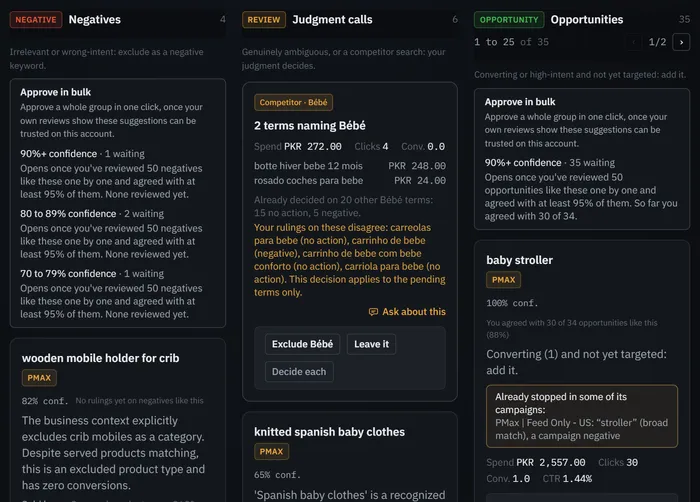Click the previous page arrow in Opportunities

pos(634,42)
